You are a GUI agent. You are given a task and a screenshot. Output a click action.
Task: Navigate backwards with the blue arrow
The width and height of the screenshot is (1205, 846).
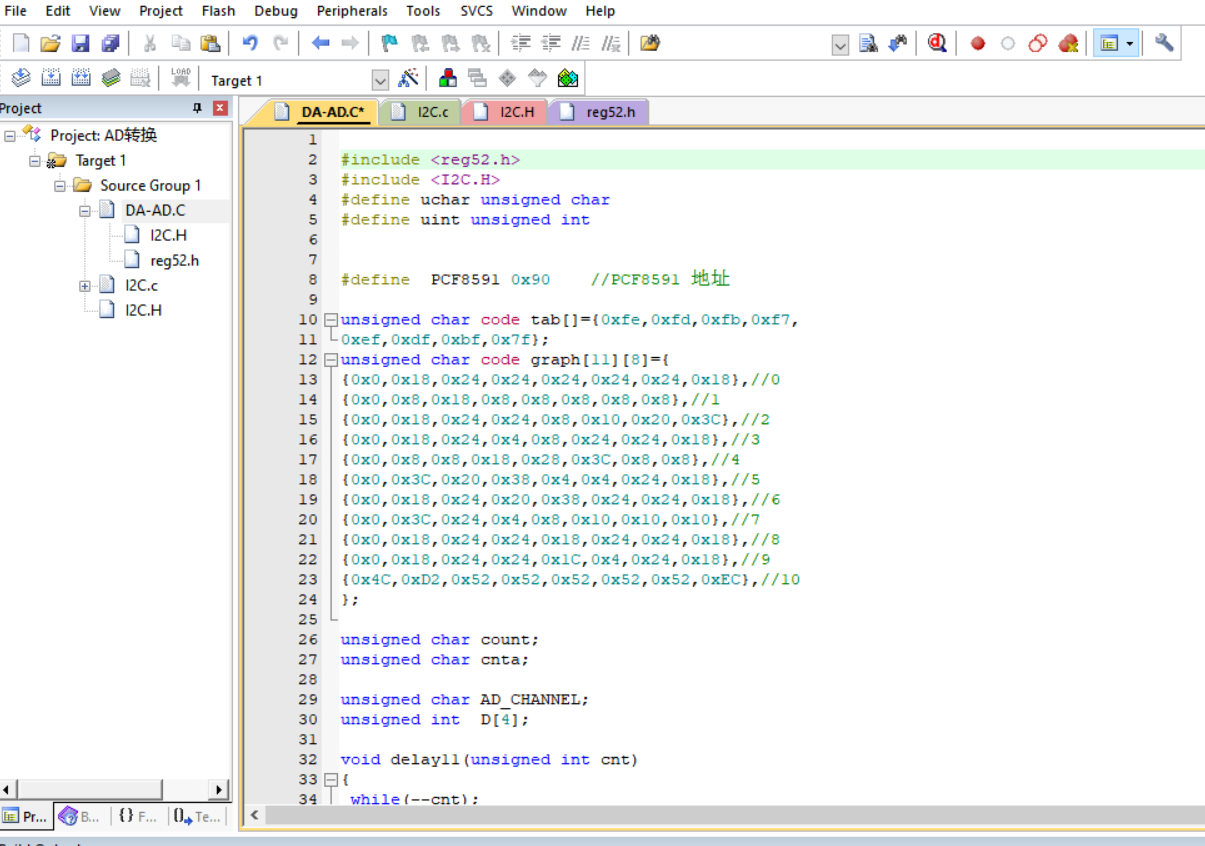pos(320,43)
